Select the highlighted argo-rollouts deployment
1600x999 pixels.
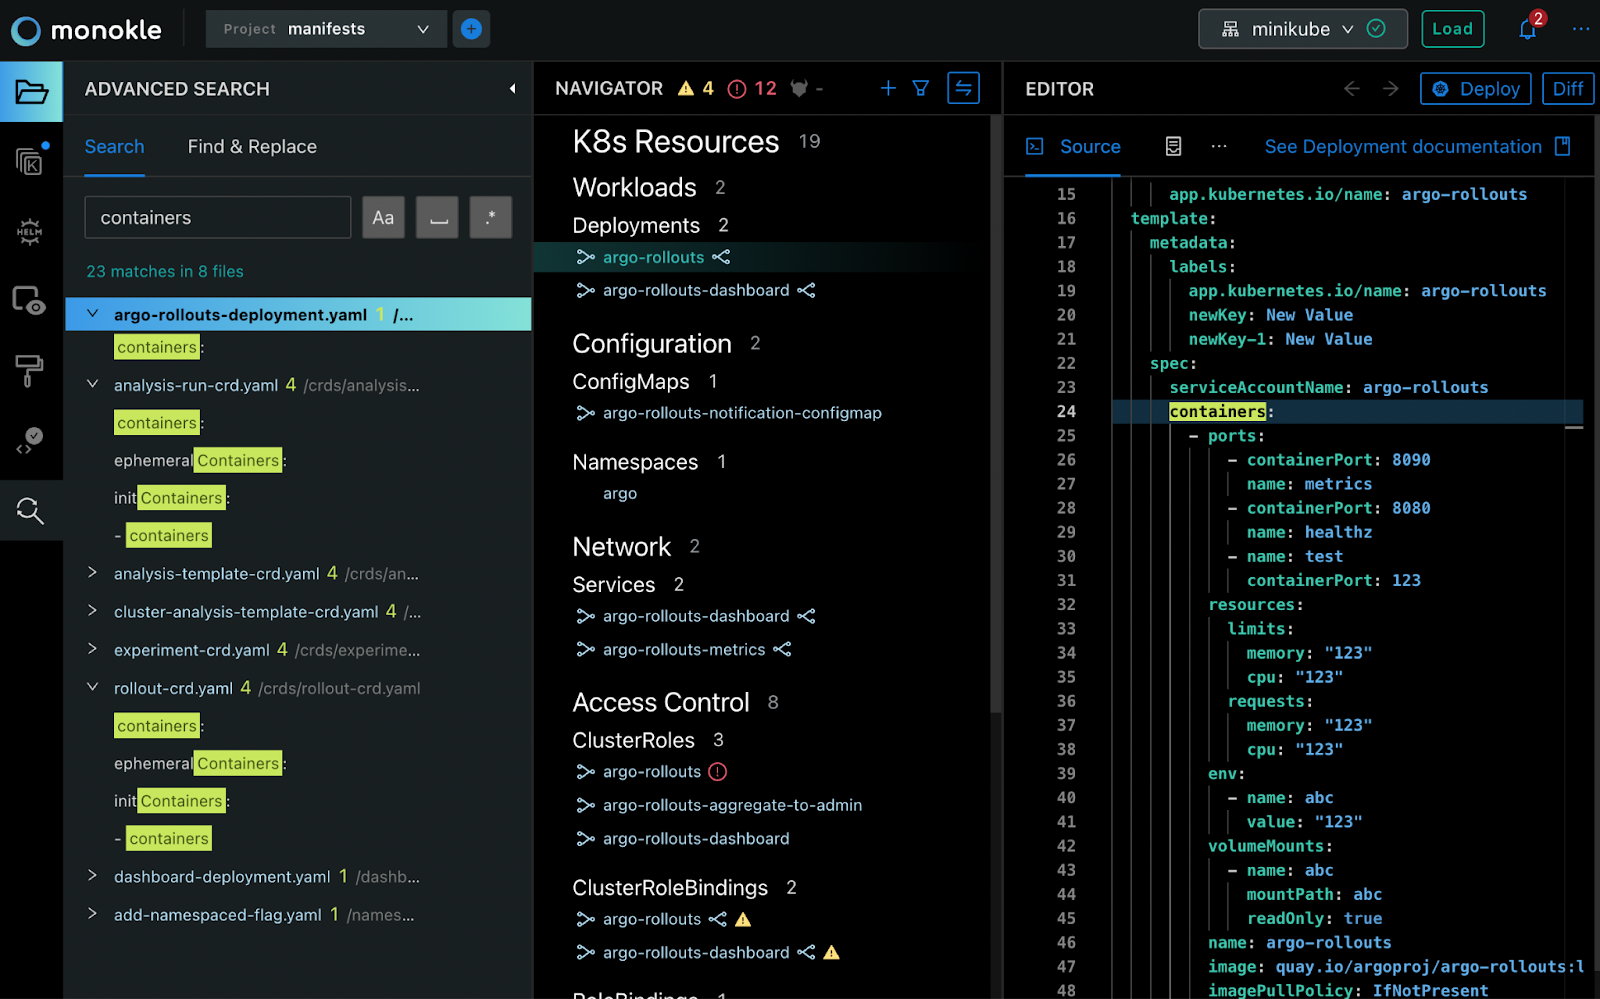click(x=653, y=257)
